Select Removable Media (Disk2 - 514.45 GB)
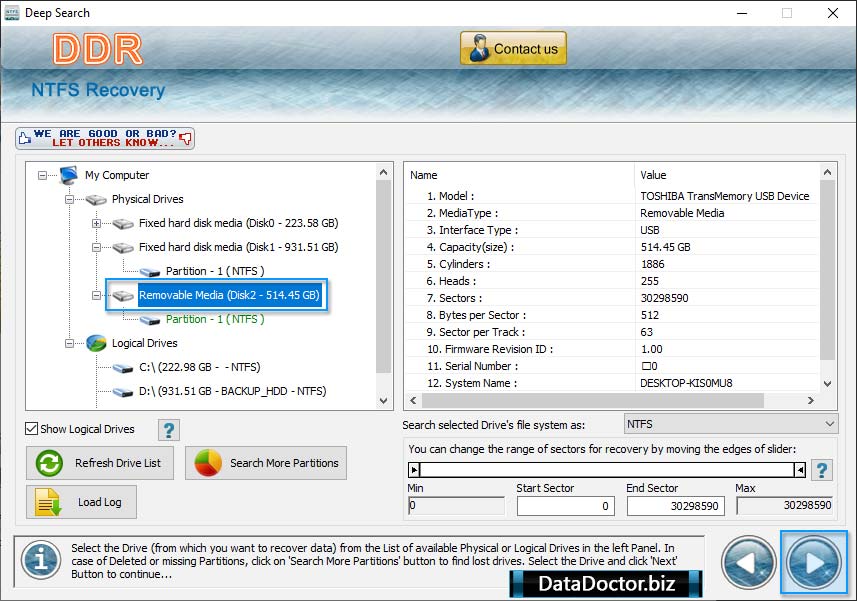This screenshot has height=601, width=857. (229, 295)
